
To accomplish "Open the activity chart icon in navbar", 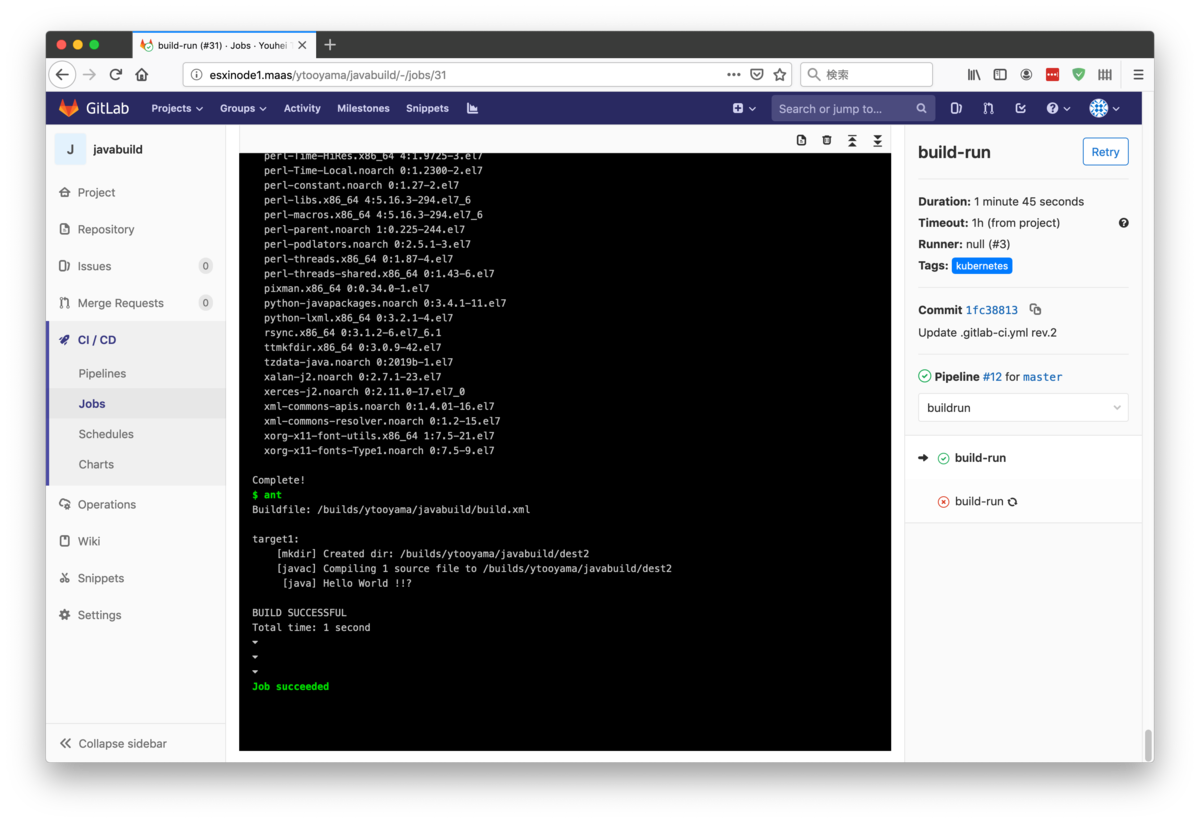I will coord(472,108).
